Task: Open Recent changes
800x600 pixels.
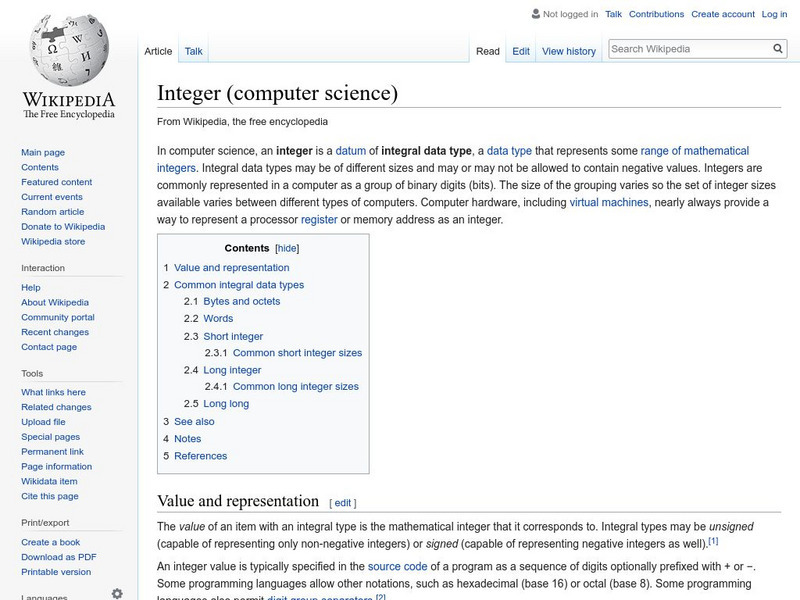Action: point(55,332)
